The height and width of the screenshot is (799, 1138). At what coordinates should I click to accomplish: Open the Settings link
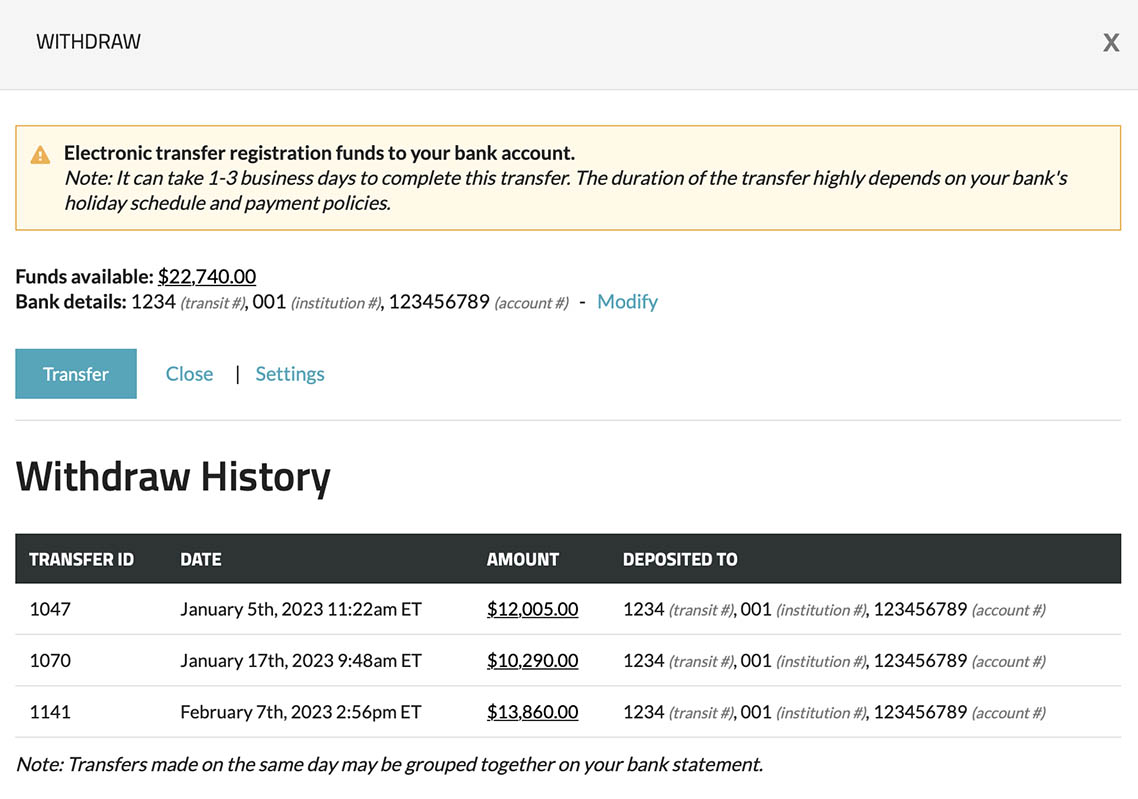[x=290, y=374]
